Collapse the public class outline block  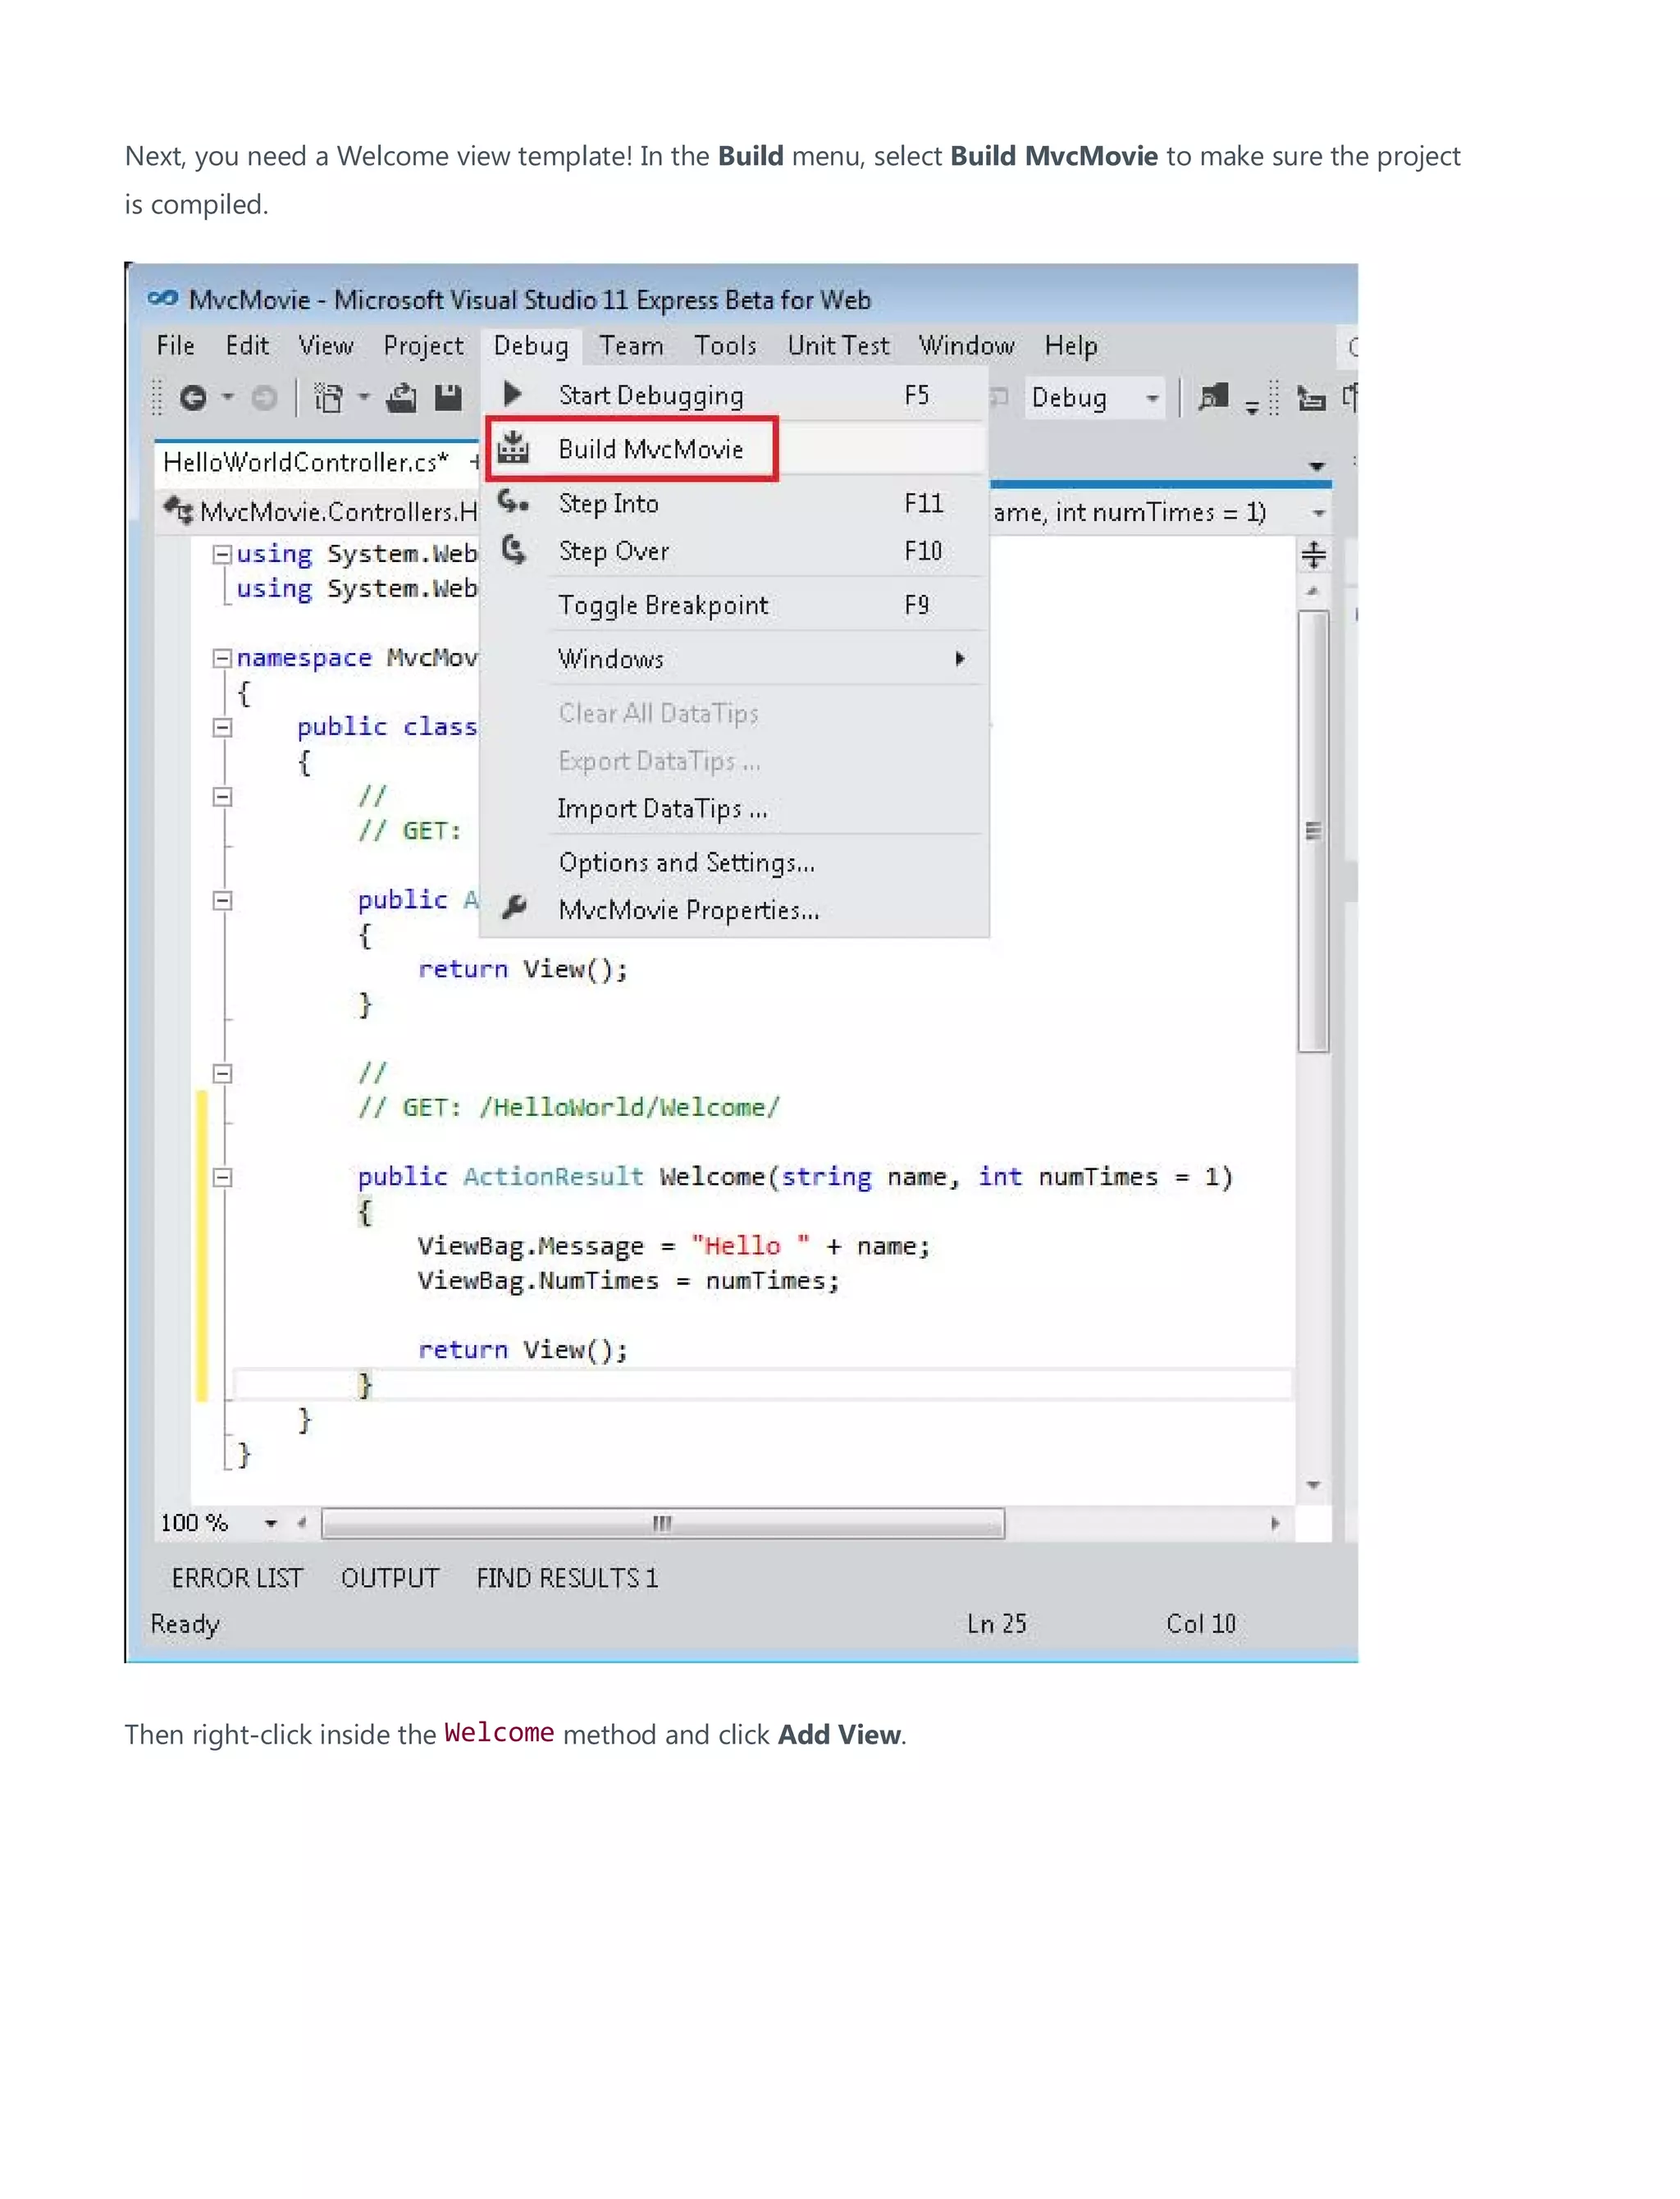[x=222, y=727]
